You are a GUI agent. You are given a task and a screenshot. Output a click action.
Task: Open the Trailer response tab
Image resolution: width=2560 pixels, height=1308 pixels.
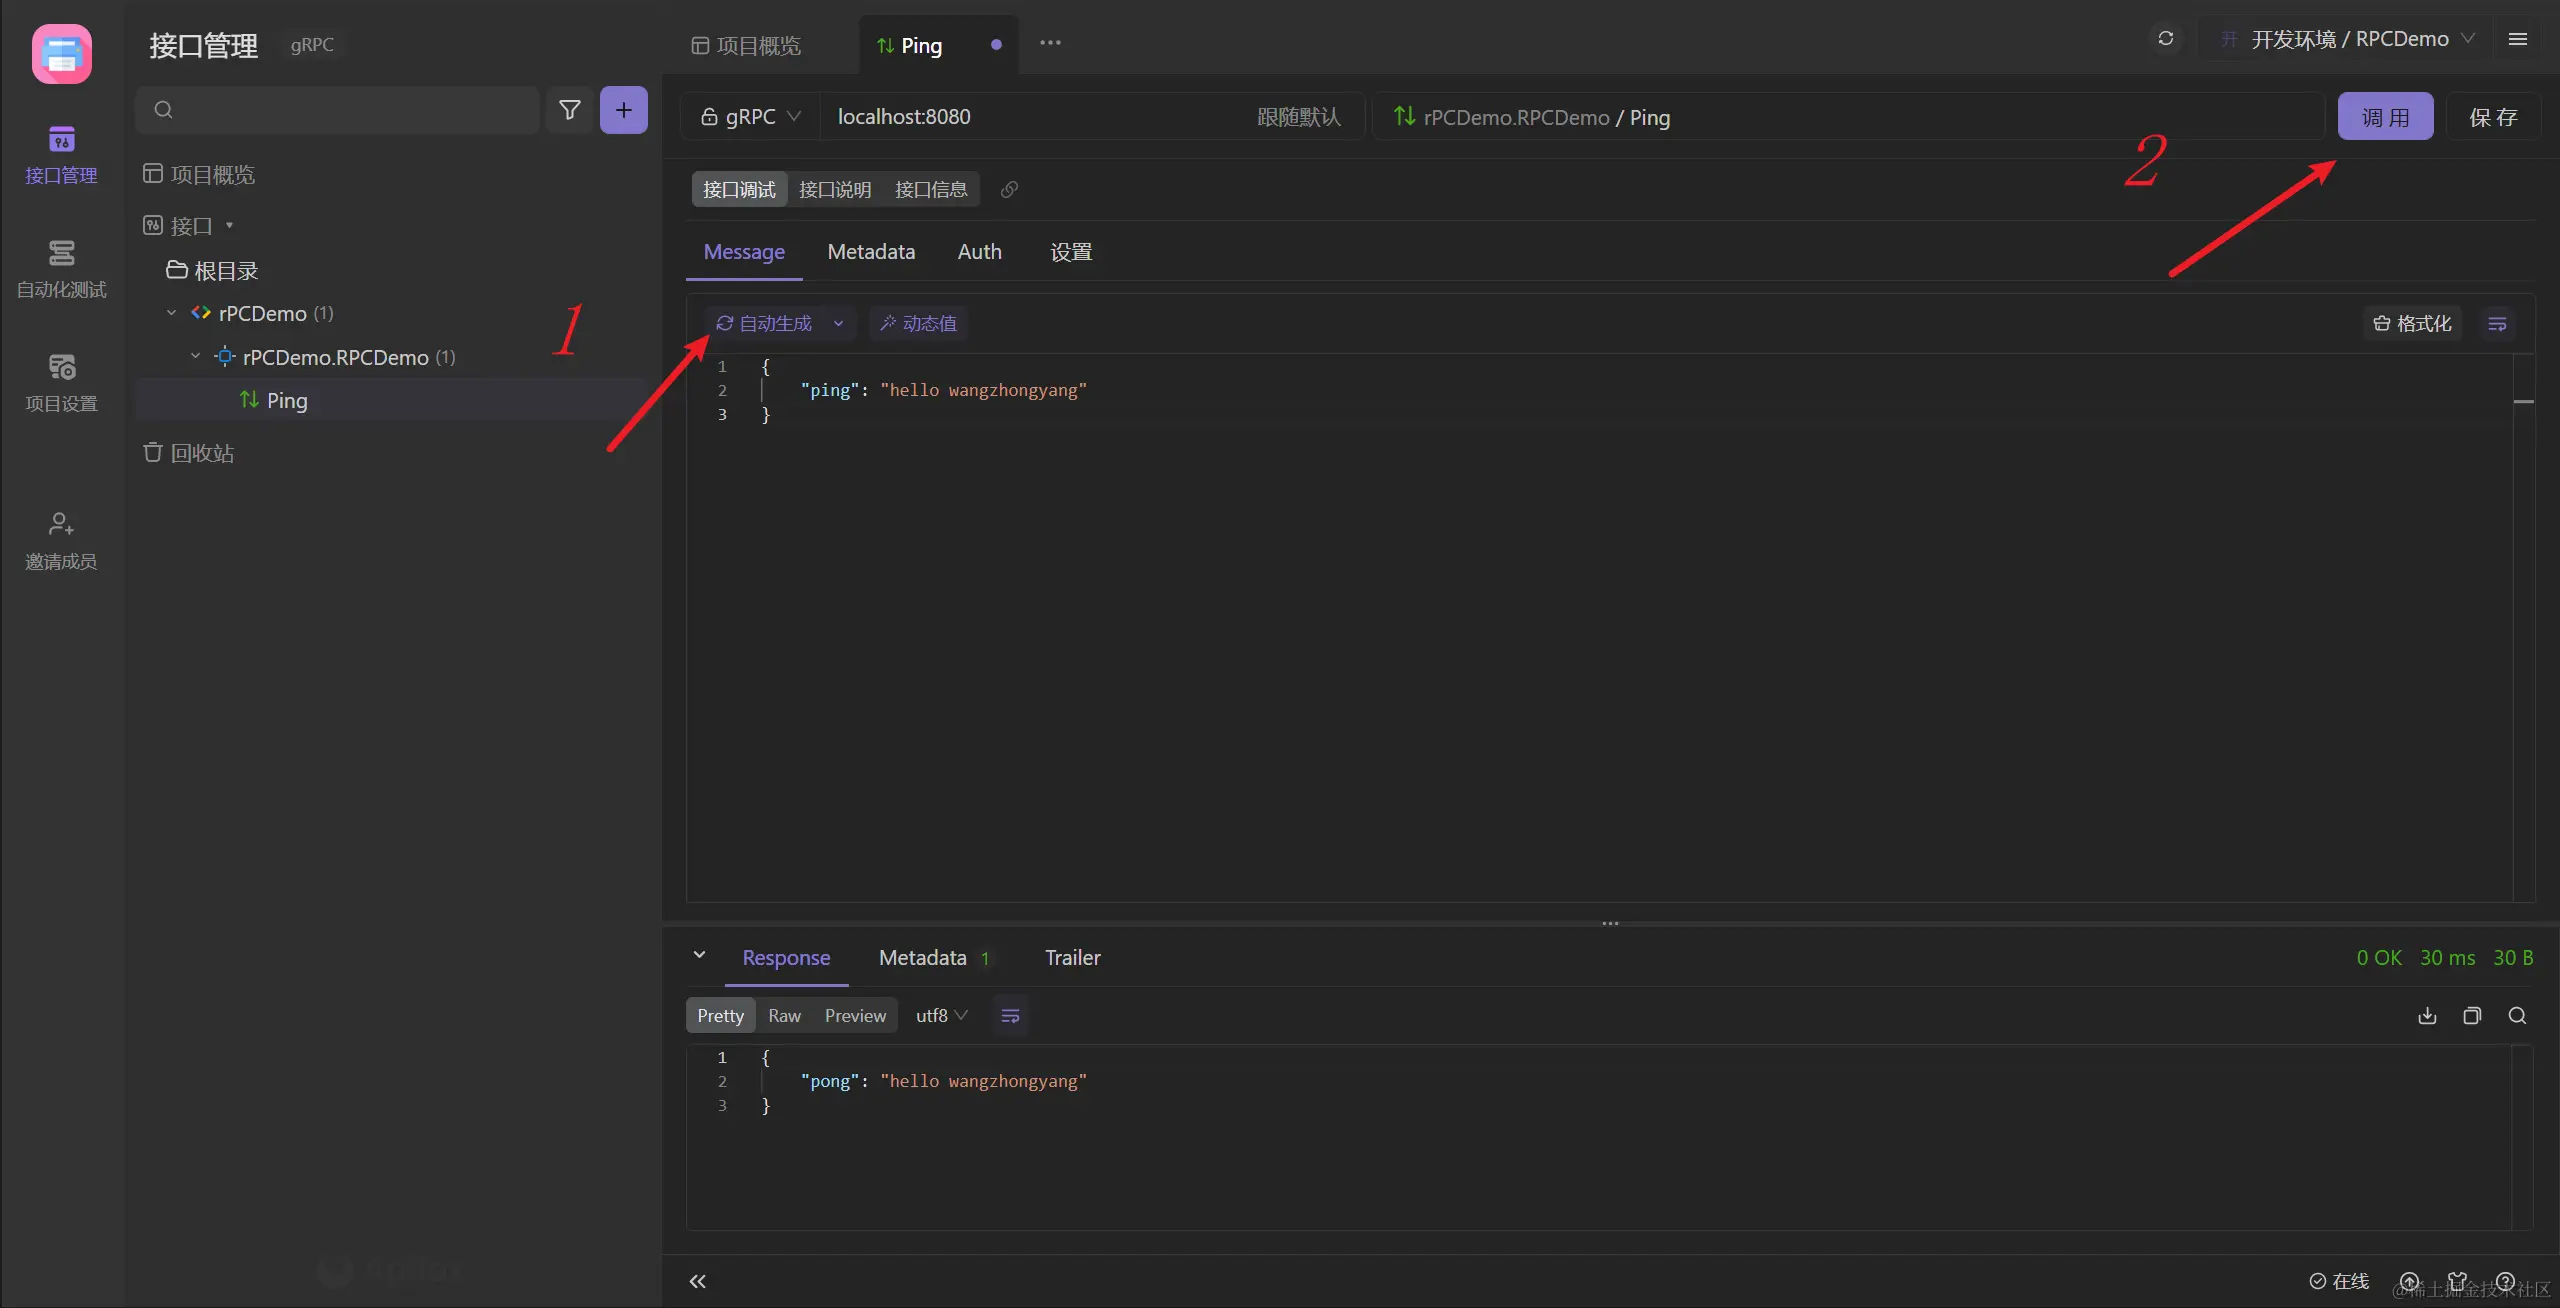[1072, 958]
